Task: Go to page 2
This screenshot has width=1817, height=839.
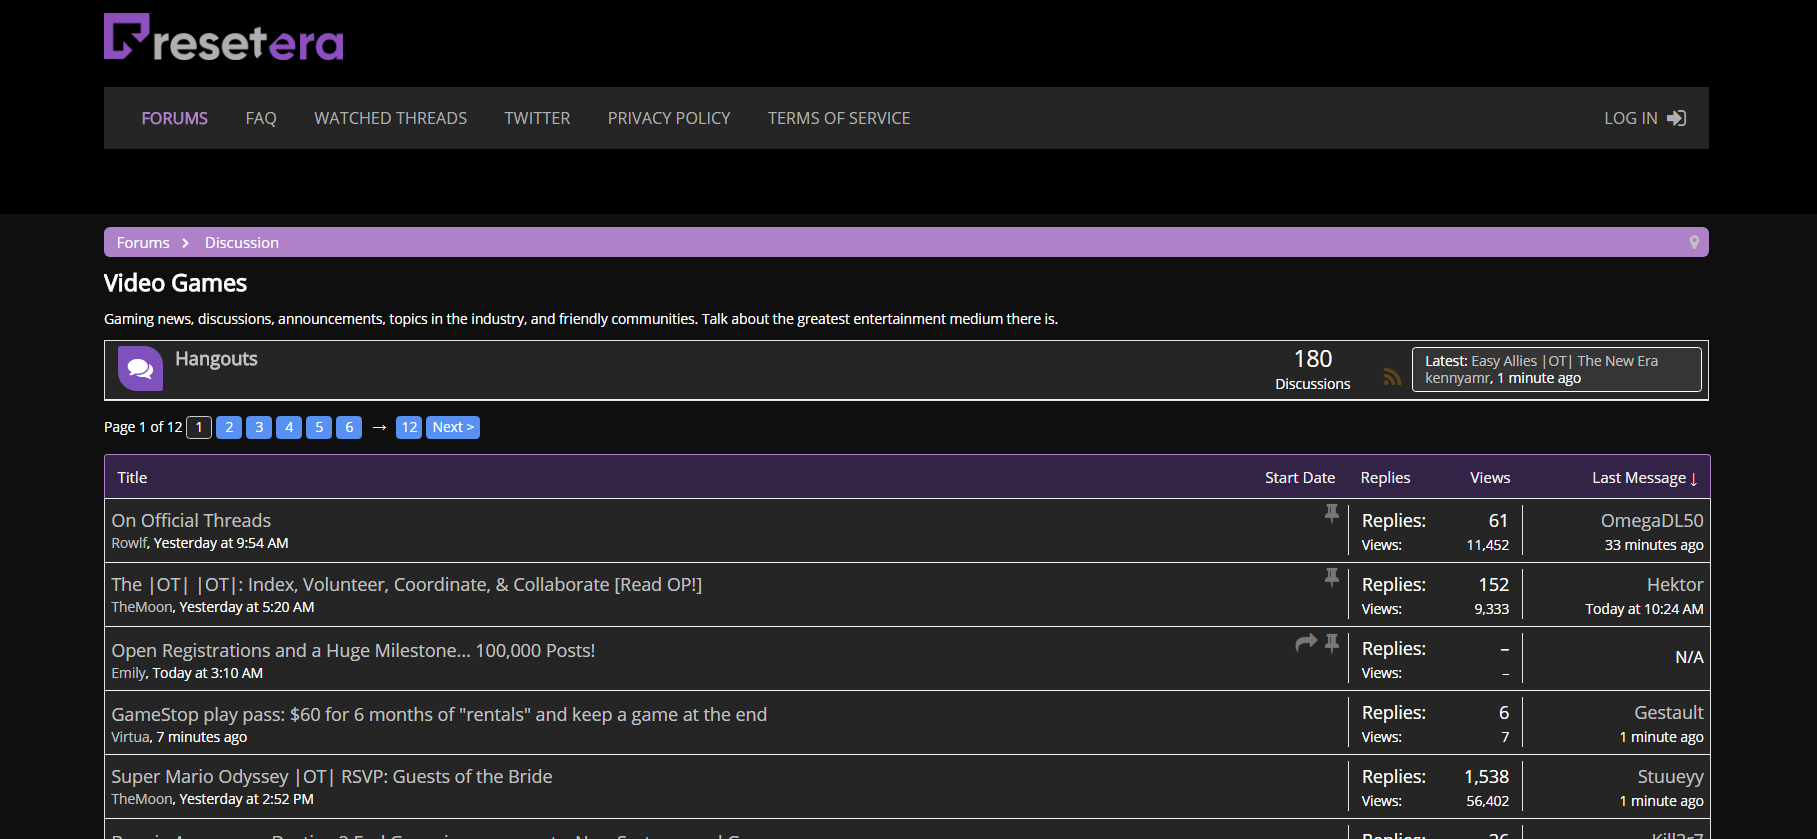Action: (229, 427)
